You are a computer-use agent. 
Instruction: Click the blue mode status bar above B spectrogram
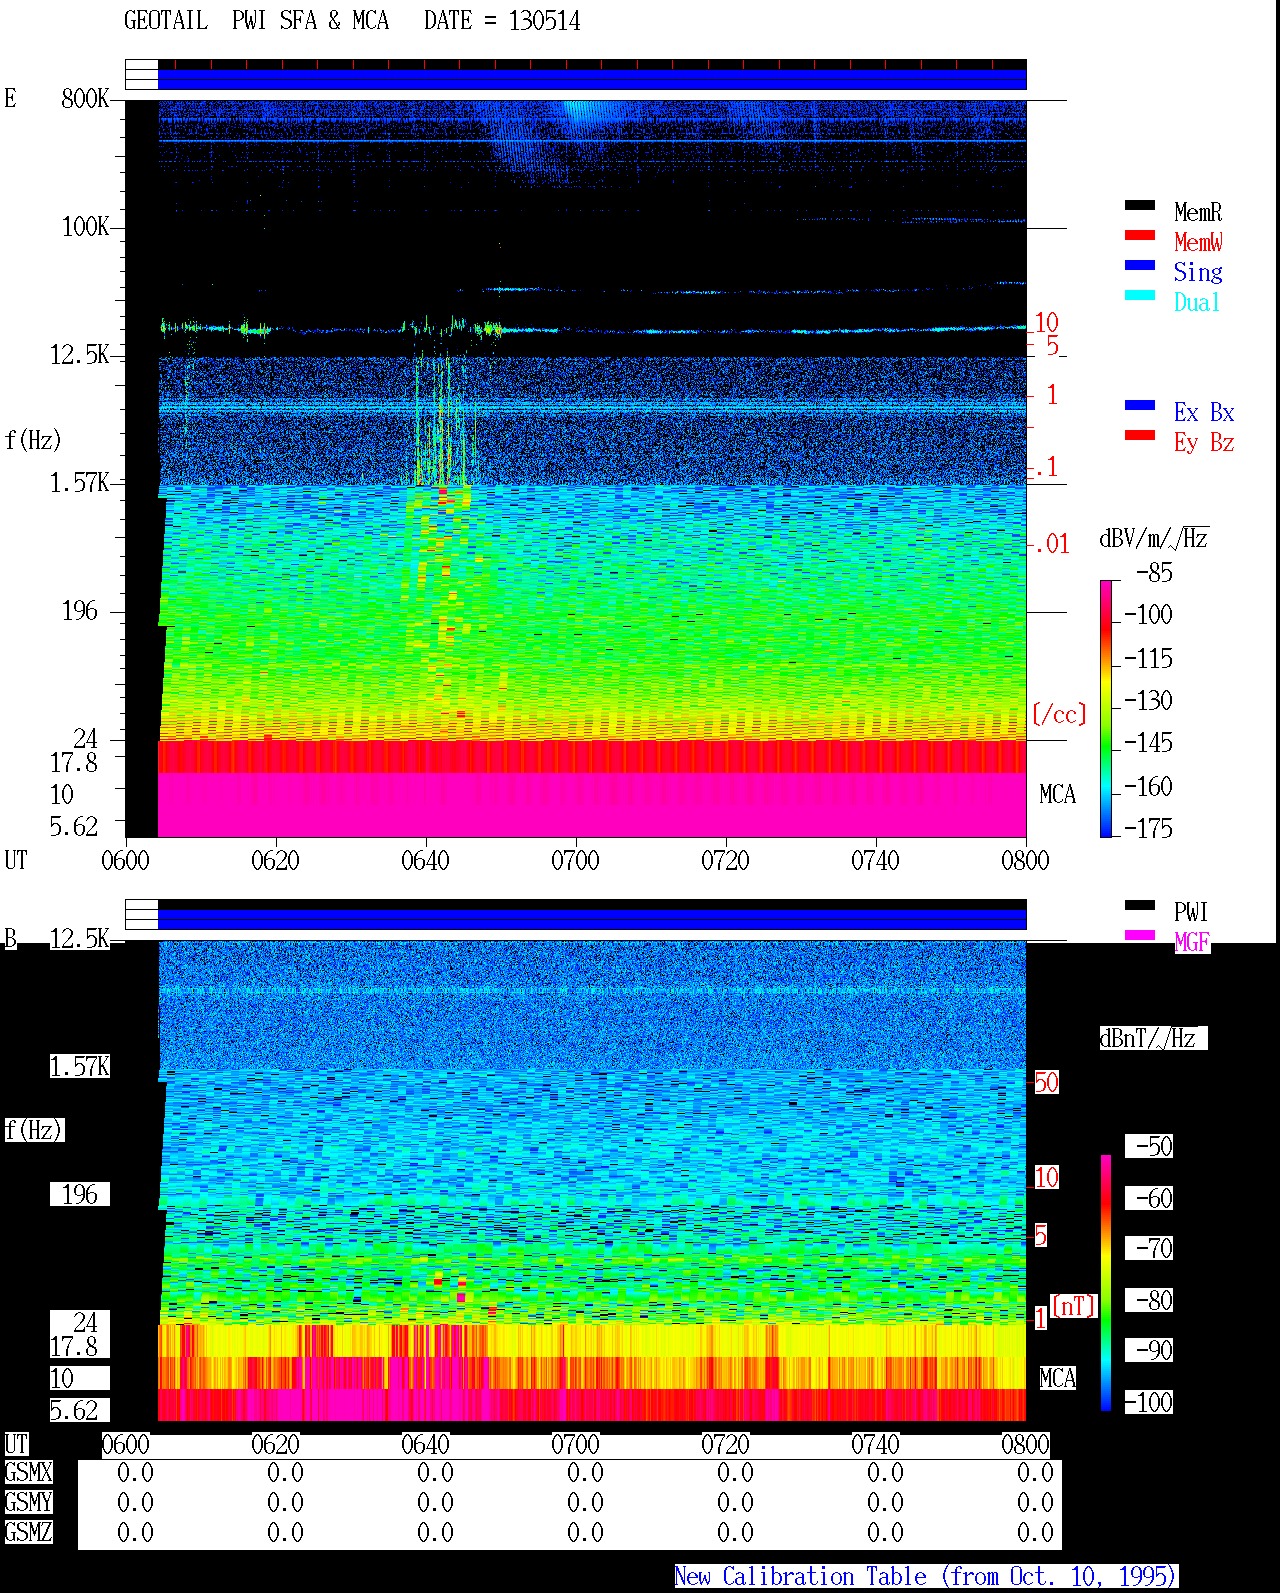592,919
